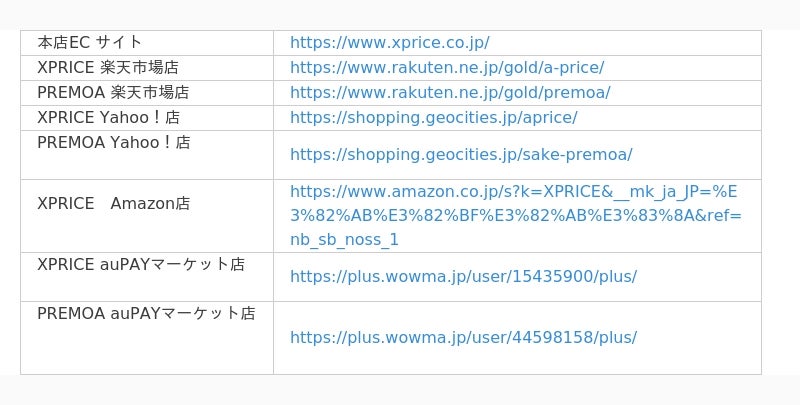Image resolution: width=800 pixels, height=405 pixels.
Task: Click the 本店EC サイト label cell
Action: click(90, 42)
